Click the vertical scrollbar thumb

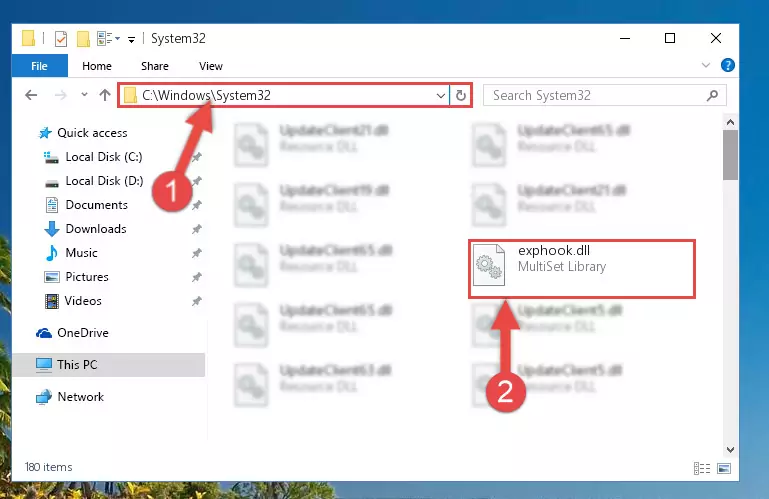pyautogui.click(x=730, y=155)
